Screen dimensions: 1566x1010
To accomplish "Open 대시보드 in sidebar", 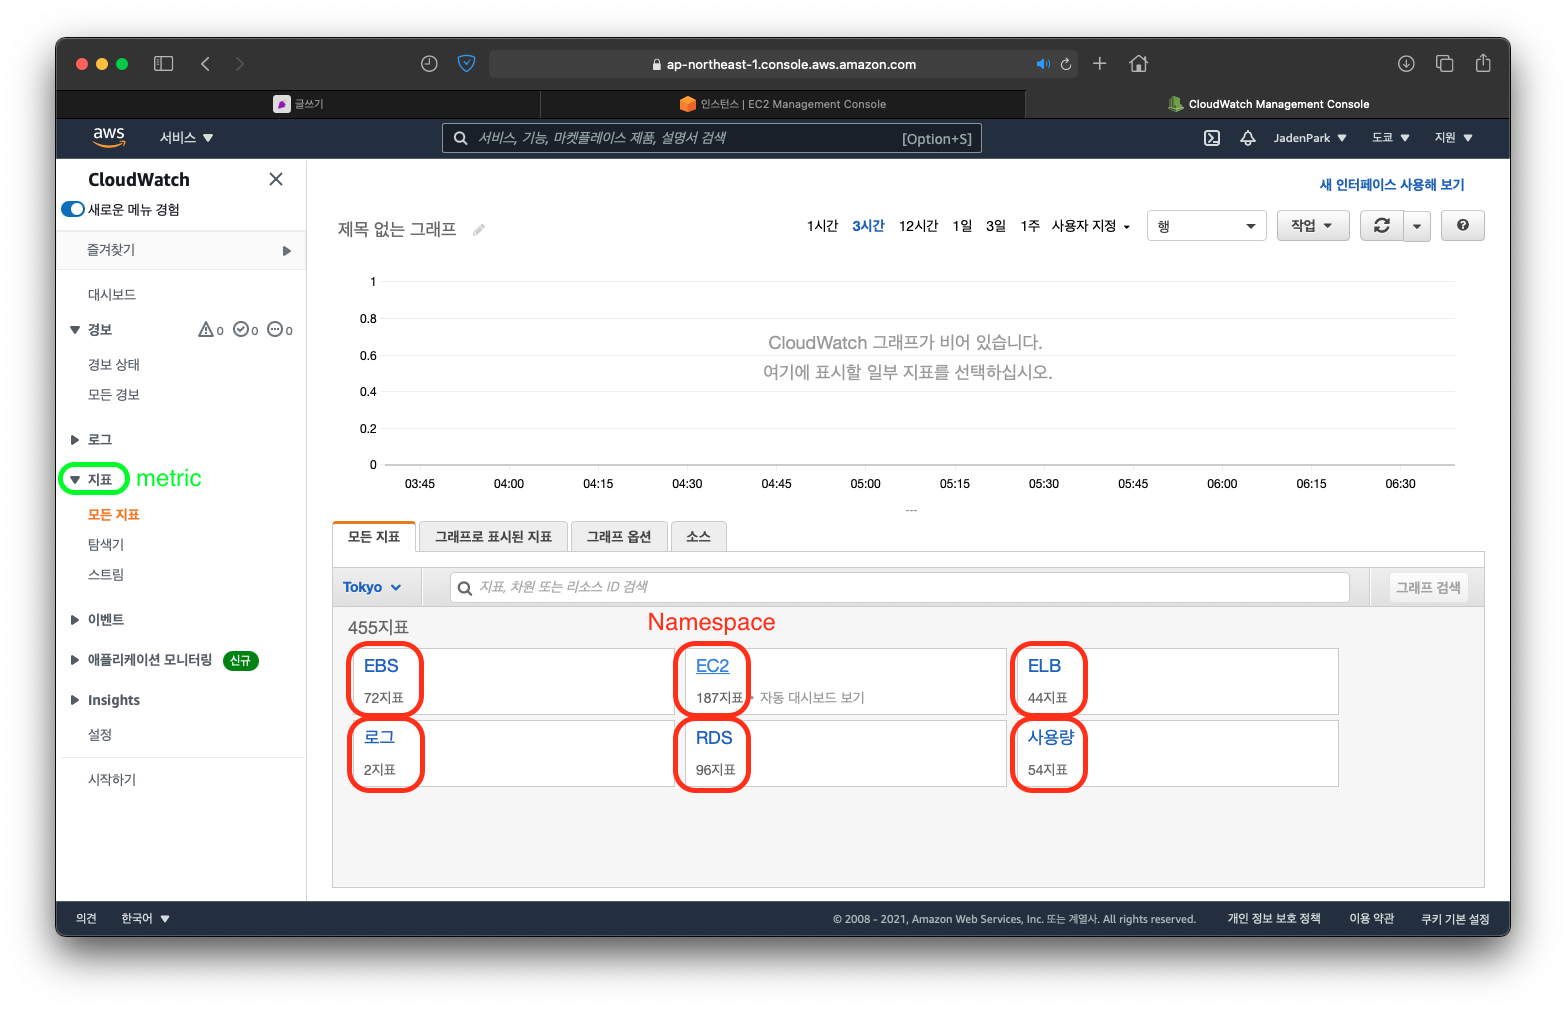I will point(112,295).
